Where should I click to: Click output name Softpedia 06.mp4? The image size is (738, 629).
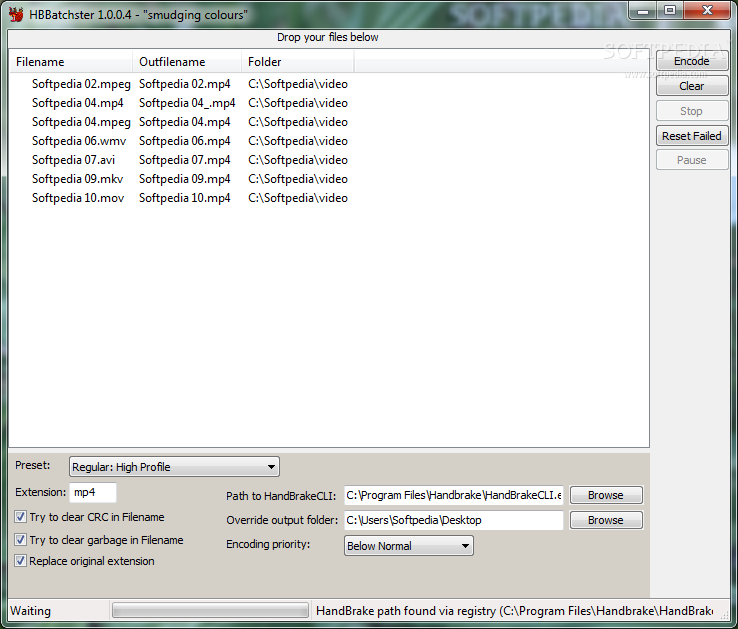[184, 141]
